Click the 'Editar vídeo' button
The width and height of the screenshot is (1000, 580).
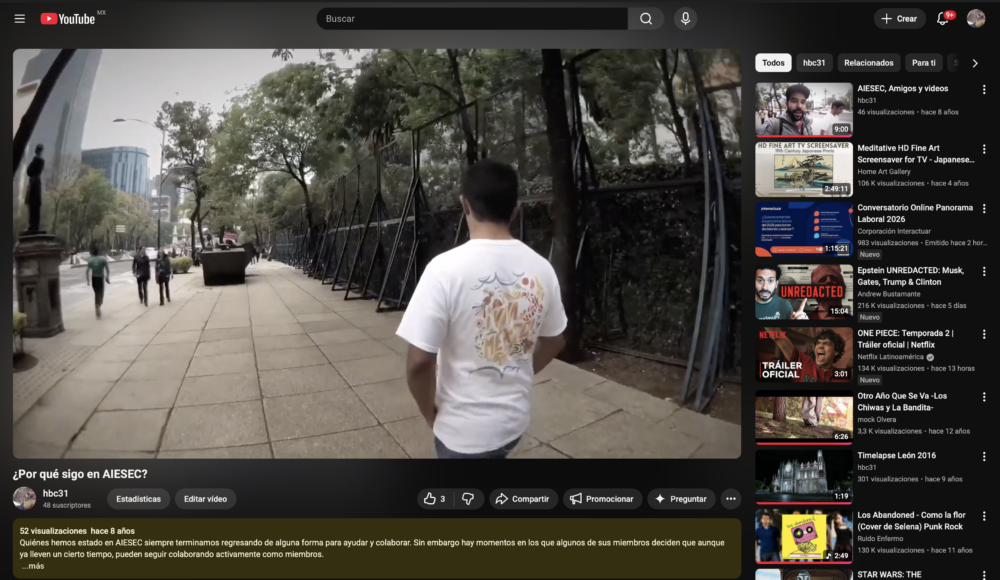click(205, 499)
